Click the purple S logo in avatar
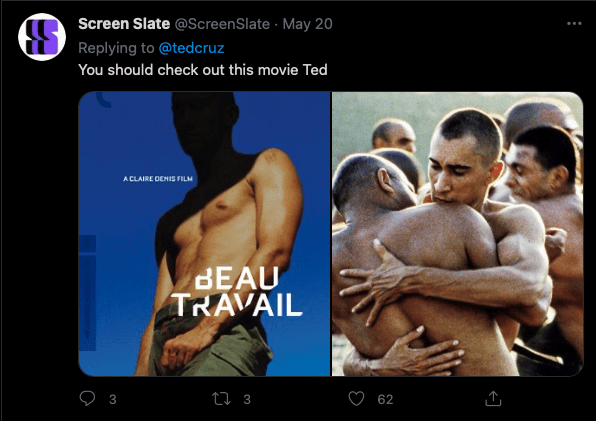This screenshot has height=421, width=596. click(x=42, y=37)
